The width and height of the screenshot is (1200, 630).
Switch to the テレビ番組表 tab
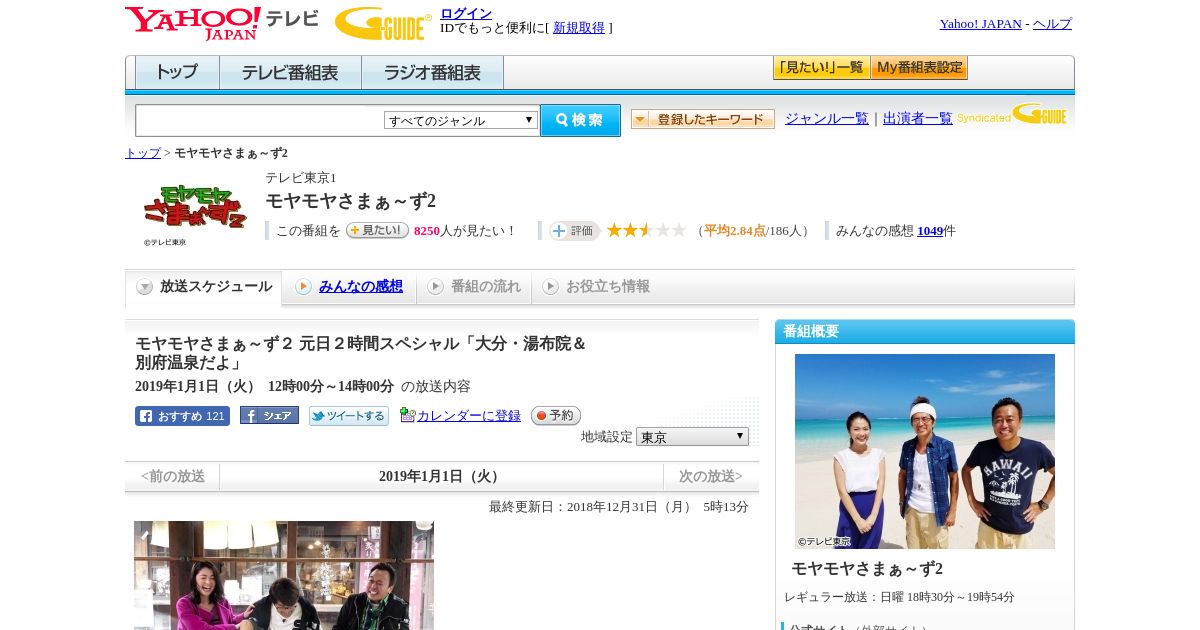[x=290, y=72]
